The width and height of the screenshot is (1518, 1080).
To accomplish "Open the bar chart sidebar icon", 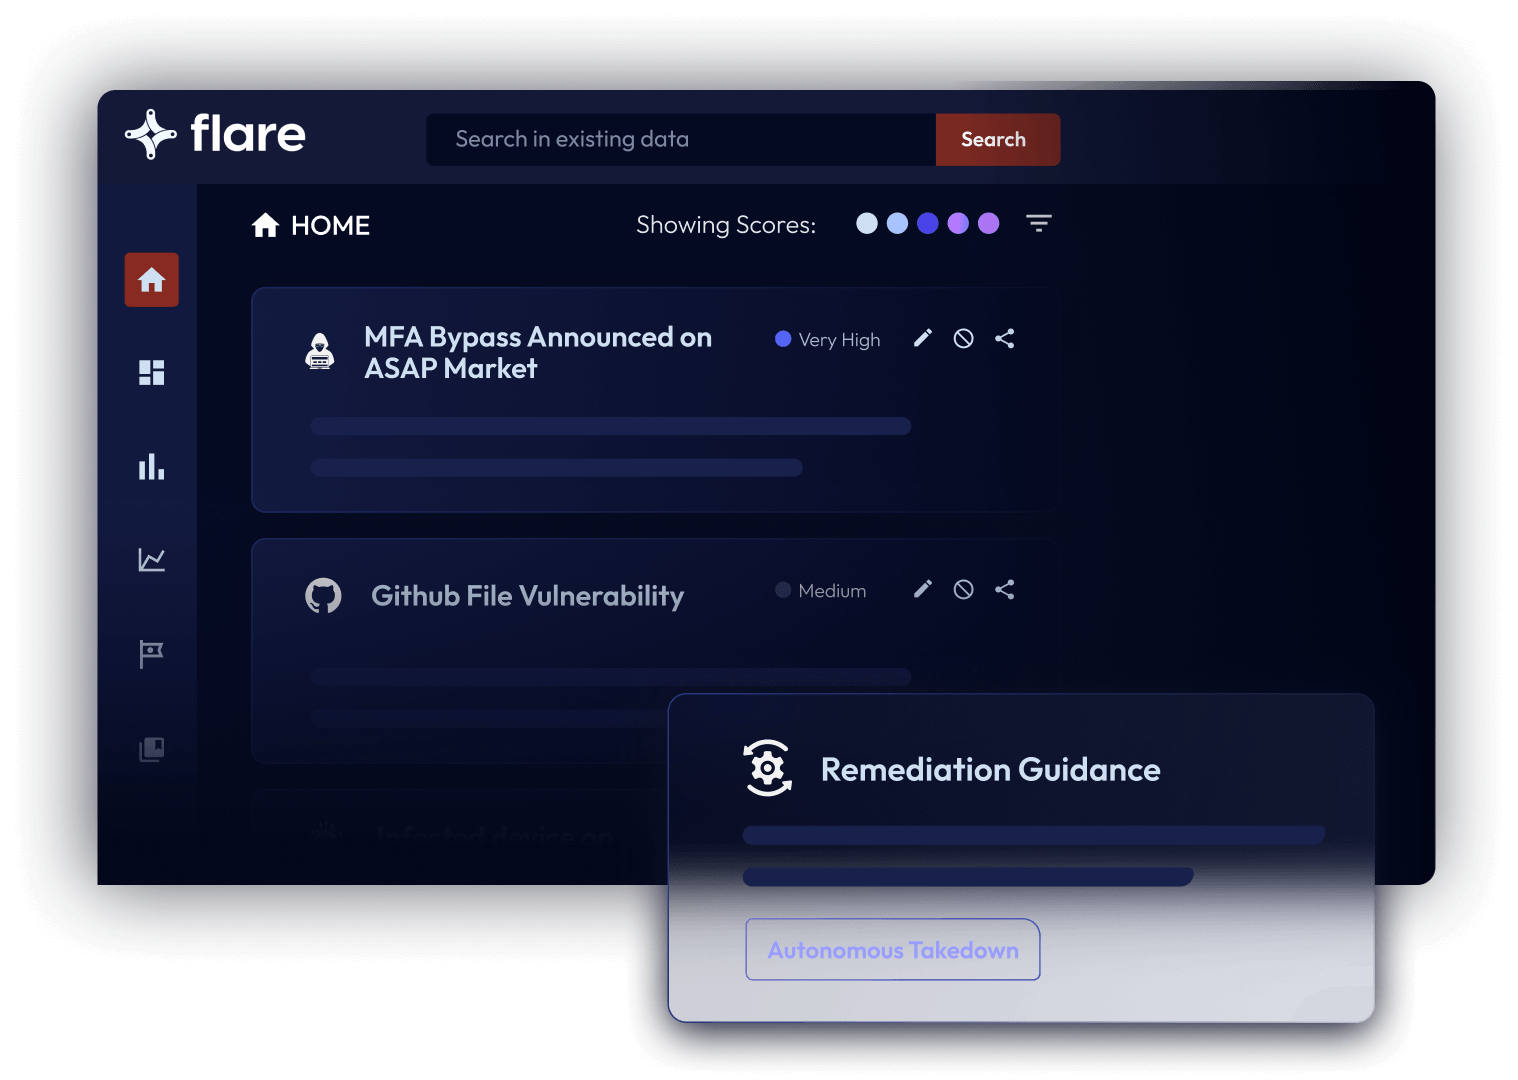I will pyautogui.click(x=152, y=467).
